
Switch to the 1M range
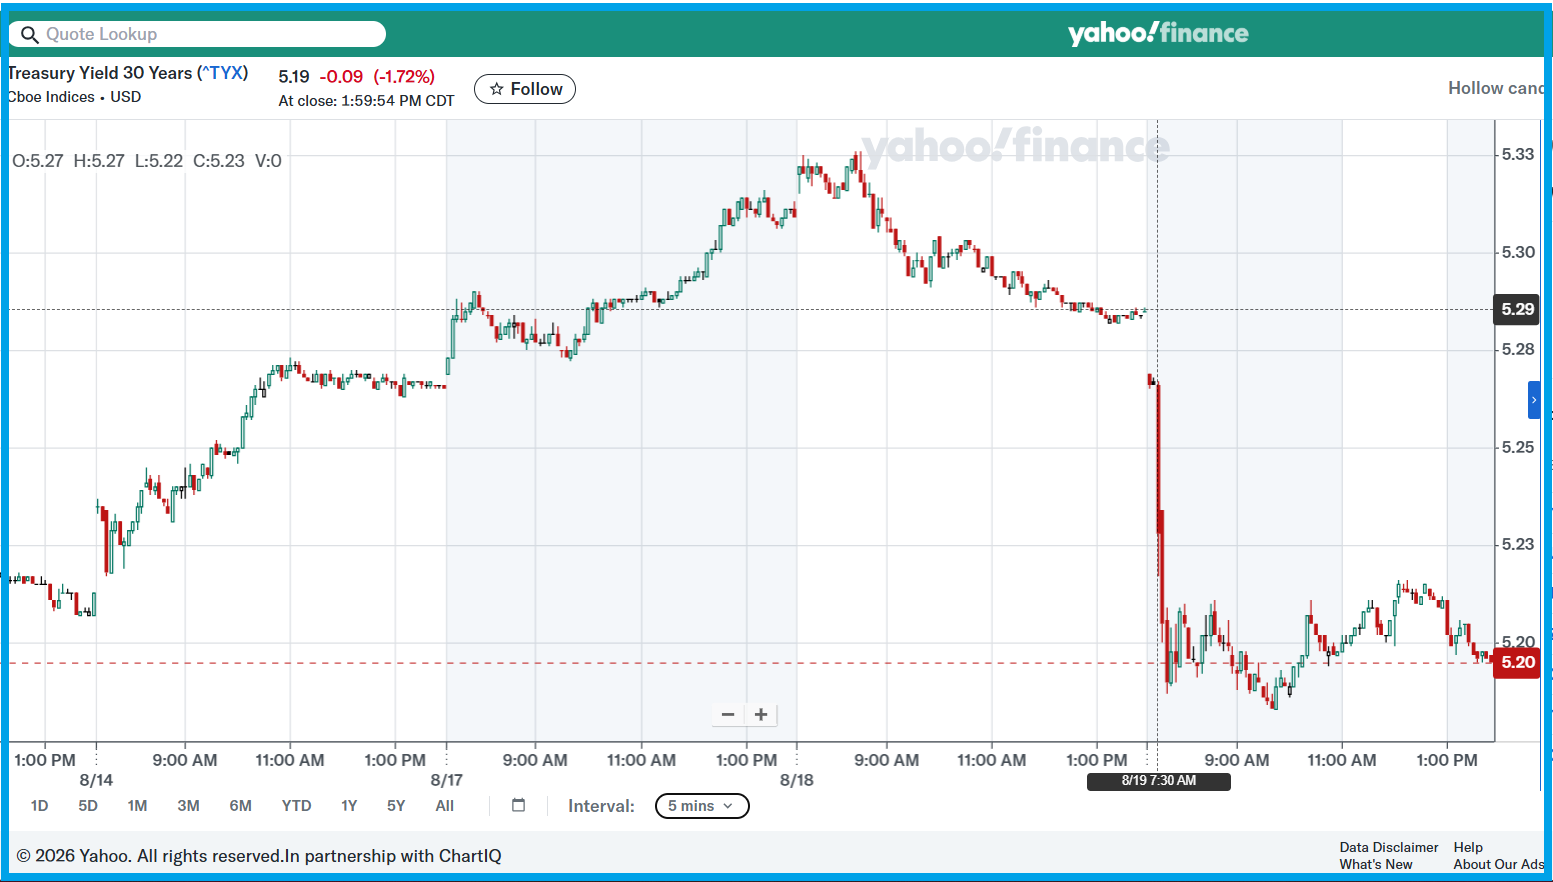[137, 806]
